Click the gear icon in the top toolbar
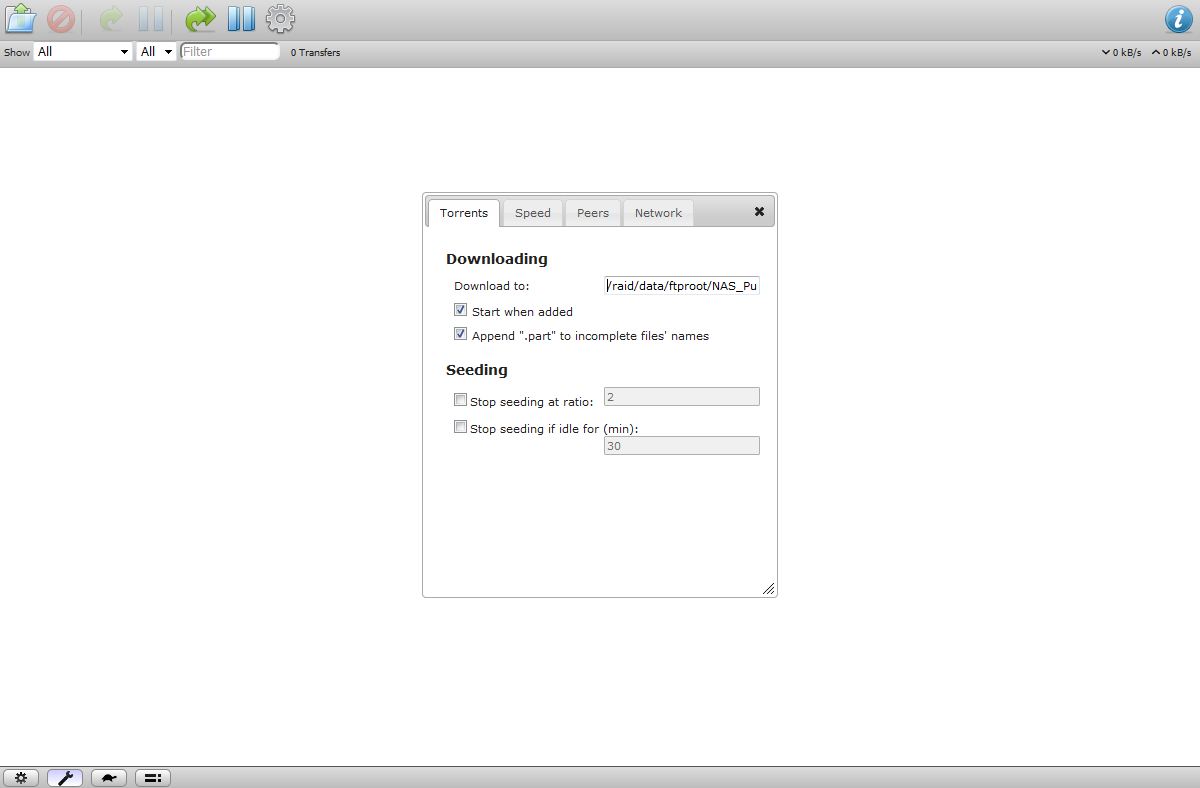 click(281, 19)
